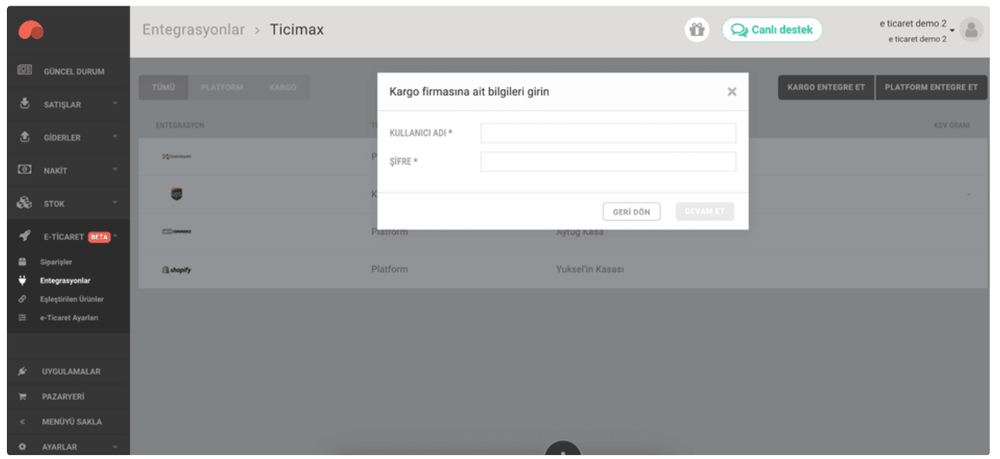Open Siparişler in the sidebar
This screenshot has height=459, width=1000.
point(57,262)
